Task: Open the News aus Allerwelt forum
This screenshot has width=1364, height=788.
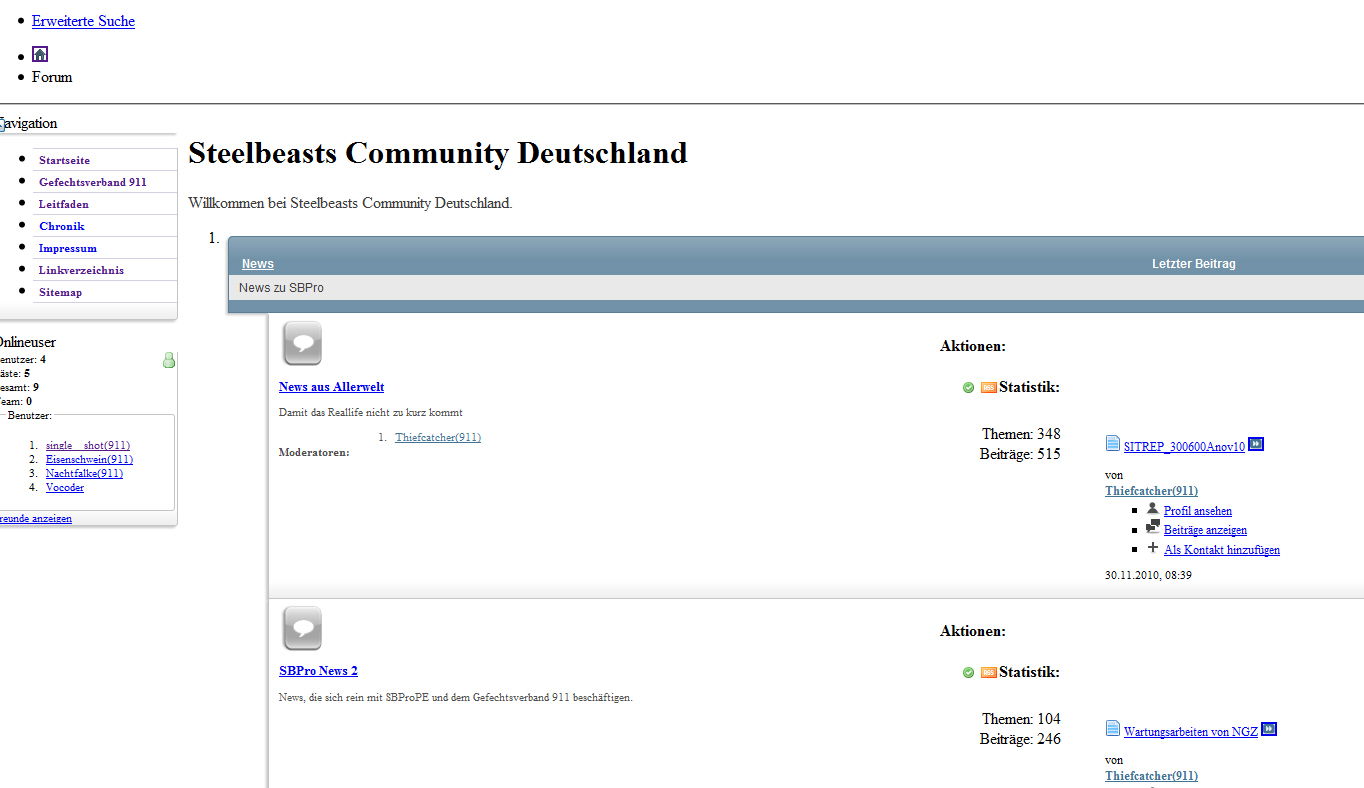Action: point(331,387)
